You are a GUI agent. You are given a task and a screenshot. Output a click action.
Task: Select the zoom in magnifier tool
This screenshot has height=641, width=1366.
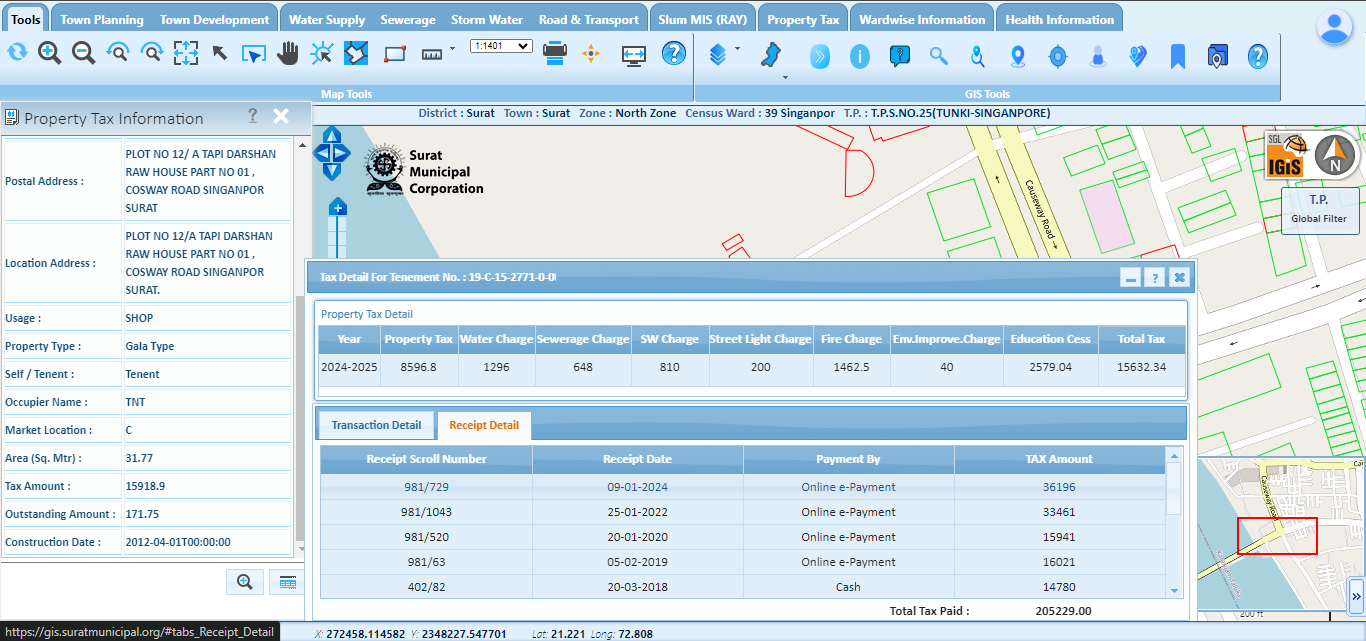50,53
